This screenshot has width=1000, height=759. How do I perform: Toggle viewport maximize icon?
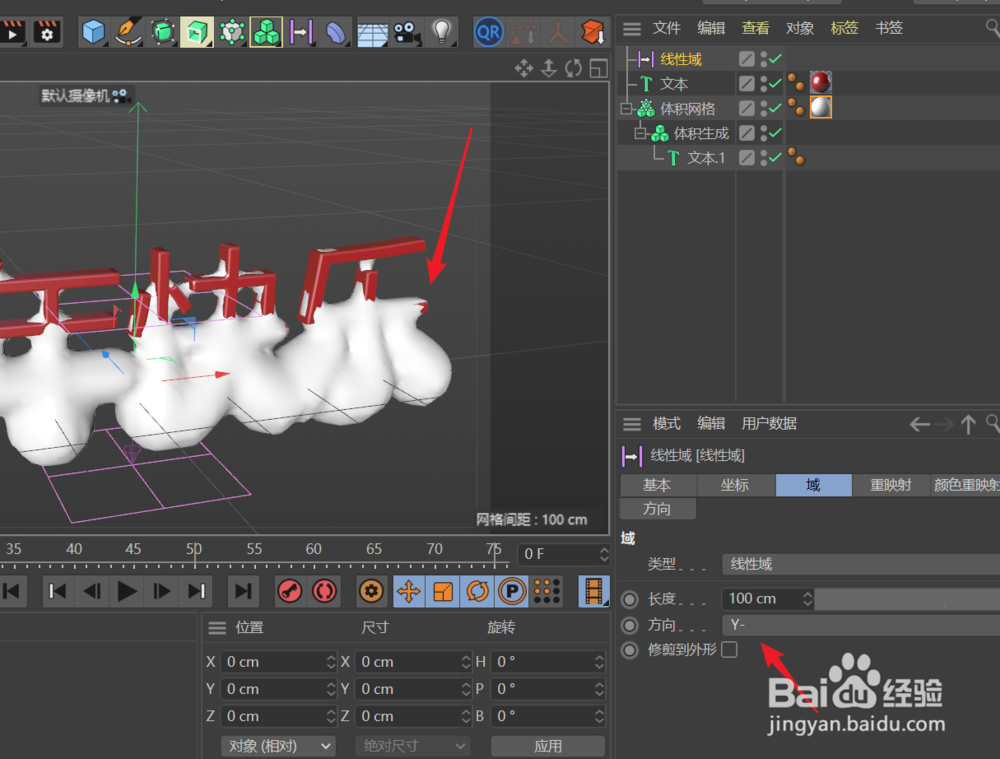pos(598,68)
